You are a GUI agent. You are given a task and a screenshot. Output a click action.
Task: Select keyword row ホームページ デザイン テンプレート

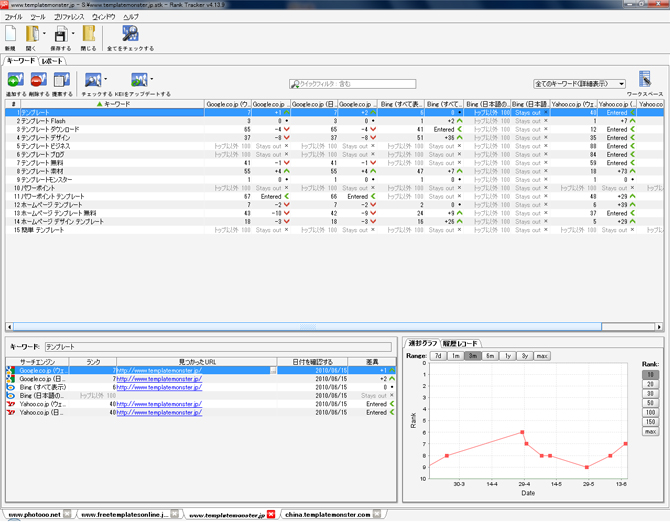coord(334,221)
